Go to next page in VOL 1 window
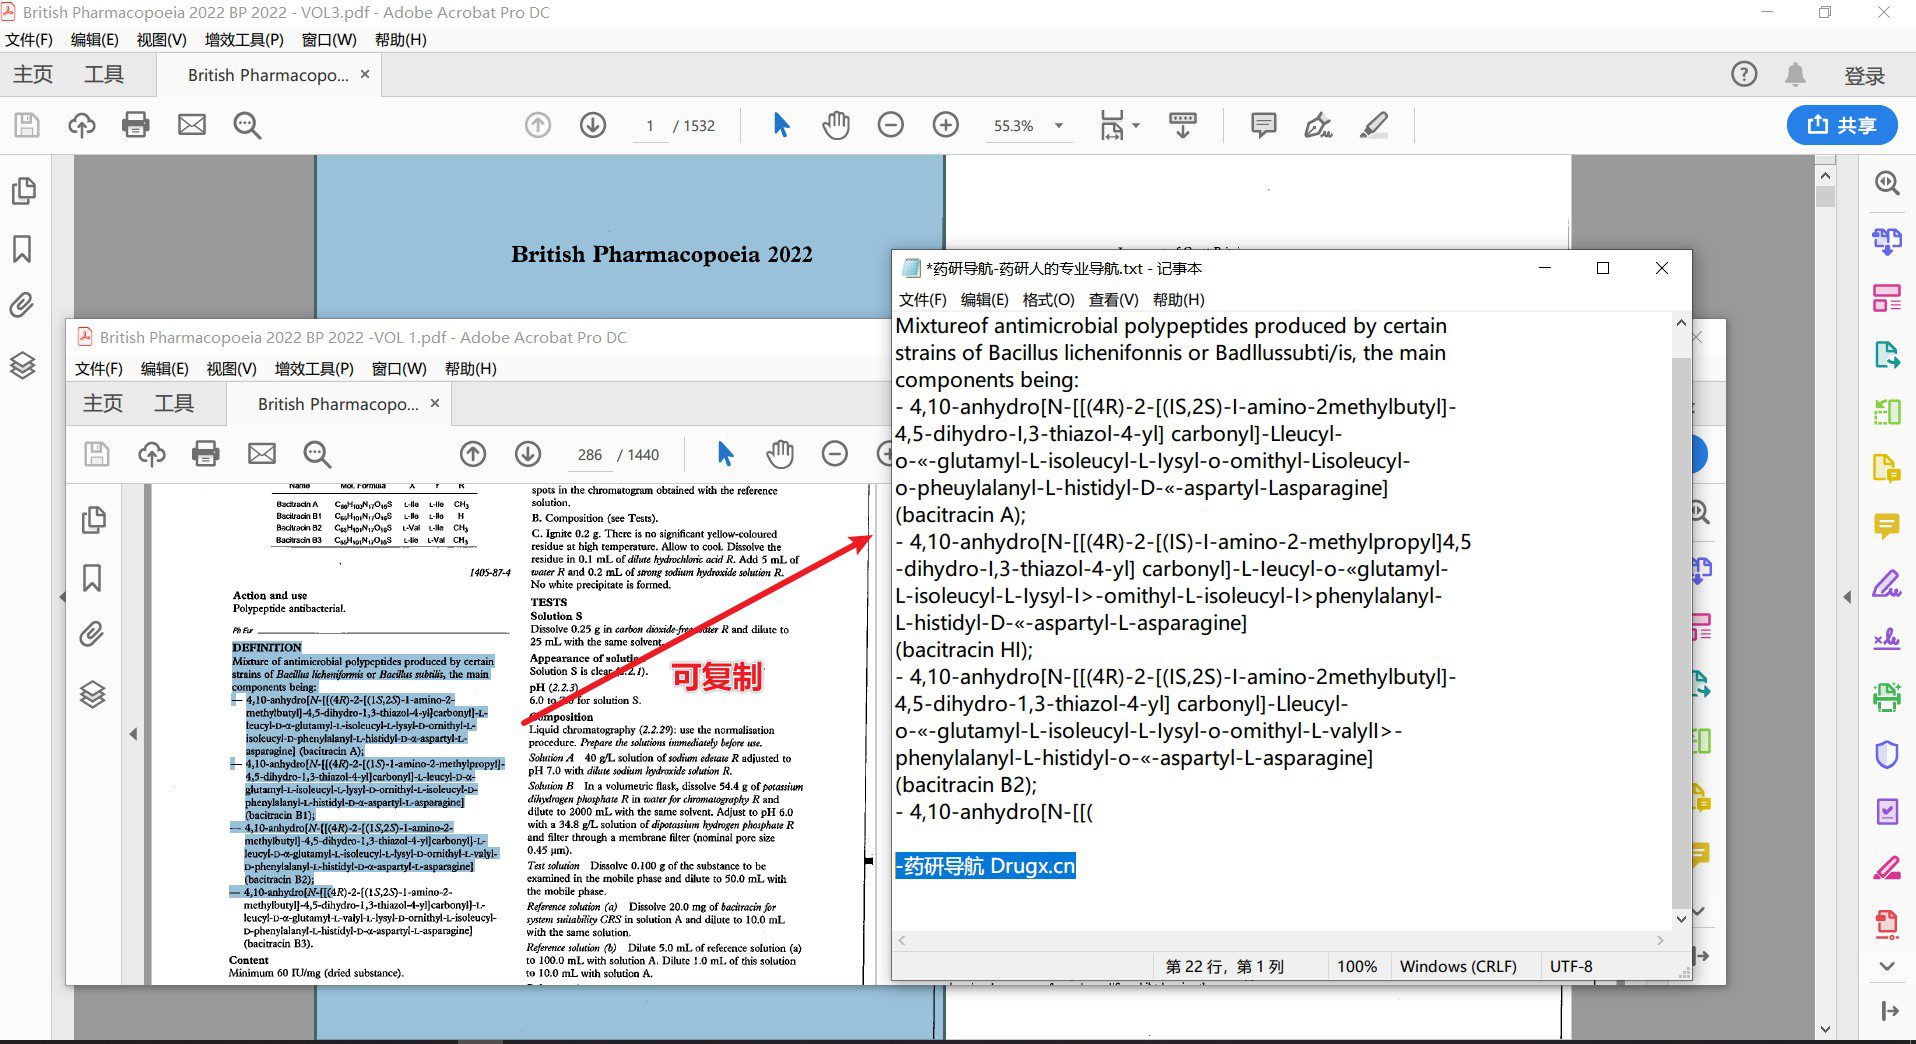Image resolution: width=1916 pixels, height=1044 pixels. [x=528, y=454]
